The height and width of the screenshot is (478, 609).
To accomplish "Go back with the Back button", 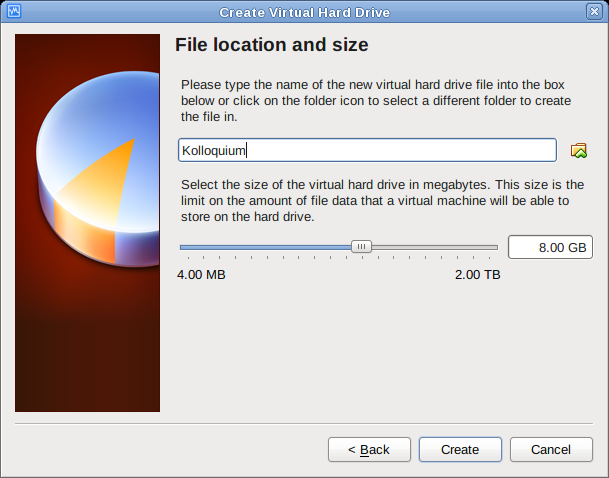I will [x=369, y=450].
